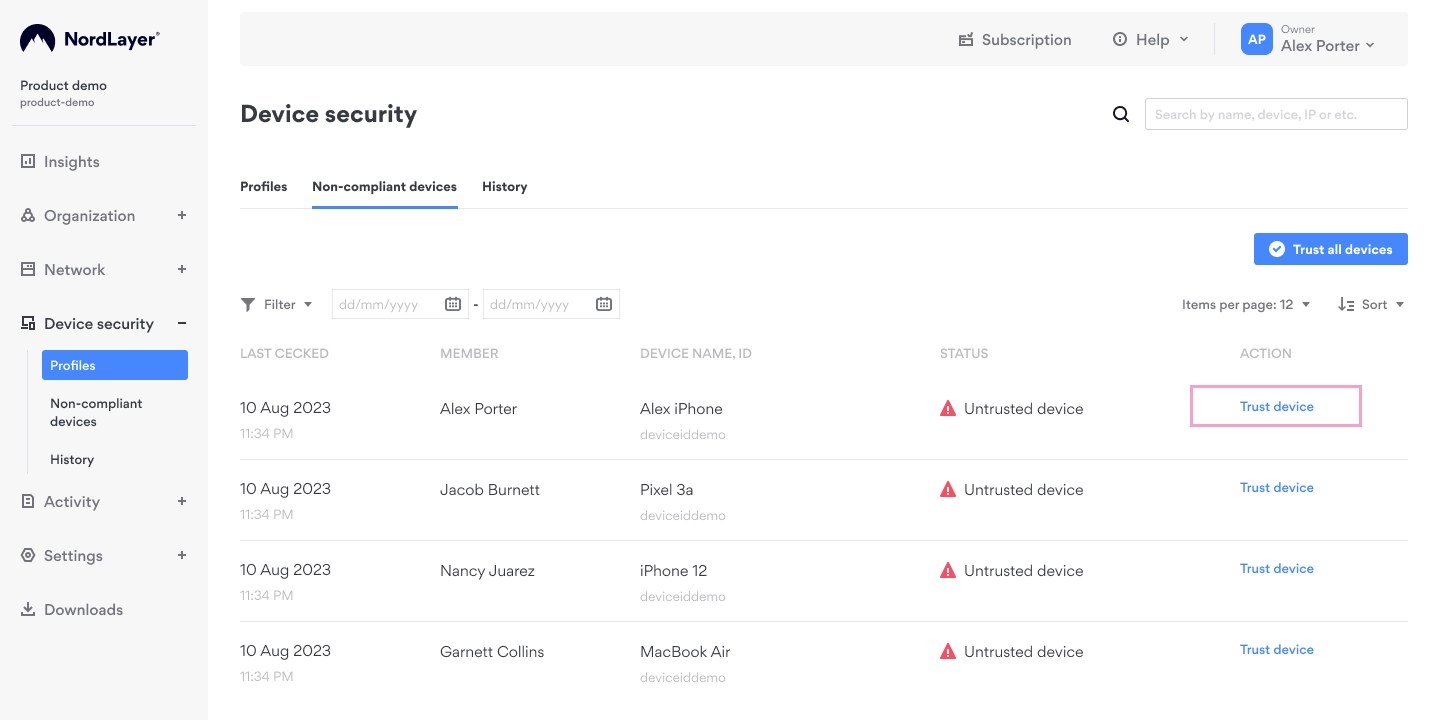1440x720 pixels.
Task: Open the search magnifier icon
Action: coord(1120,114)
